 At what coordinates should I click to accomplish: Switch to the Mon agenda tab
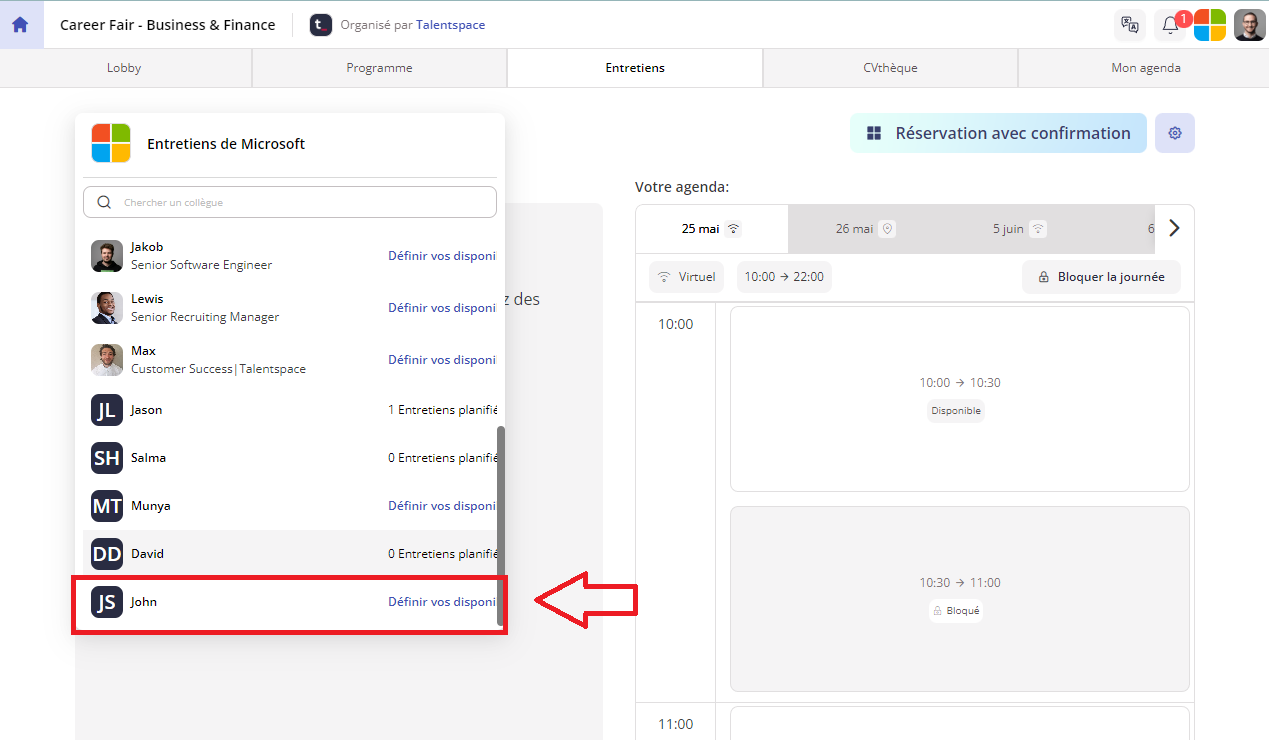tap(1145, 68)
